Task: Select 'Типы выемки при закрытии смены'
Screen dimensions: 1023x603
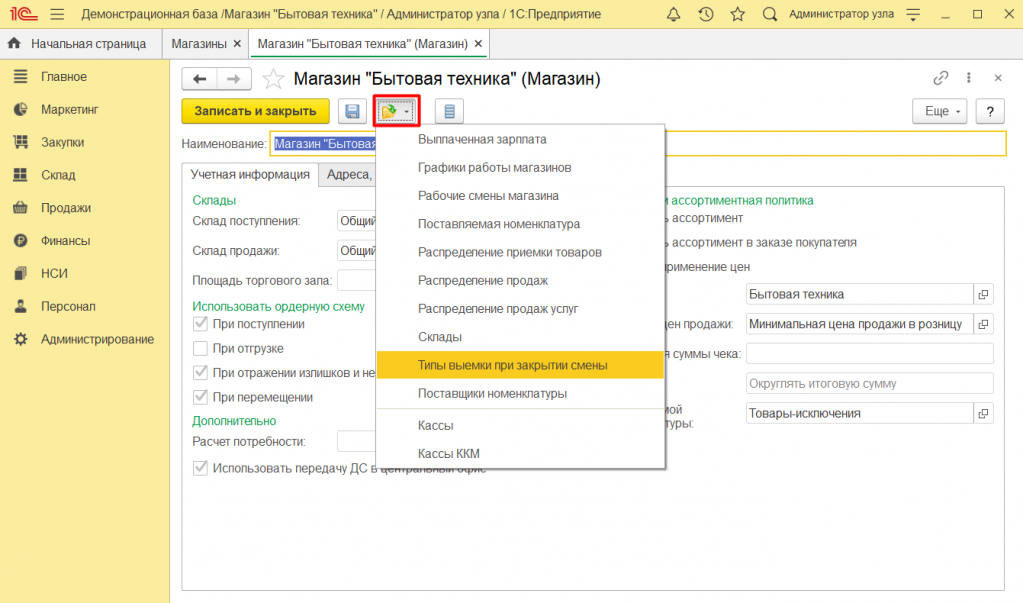Action: pyautogui.click(x=512, y=365)
